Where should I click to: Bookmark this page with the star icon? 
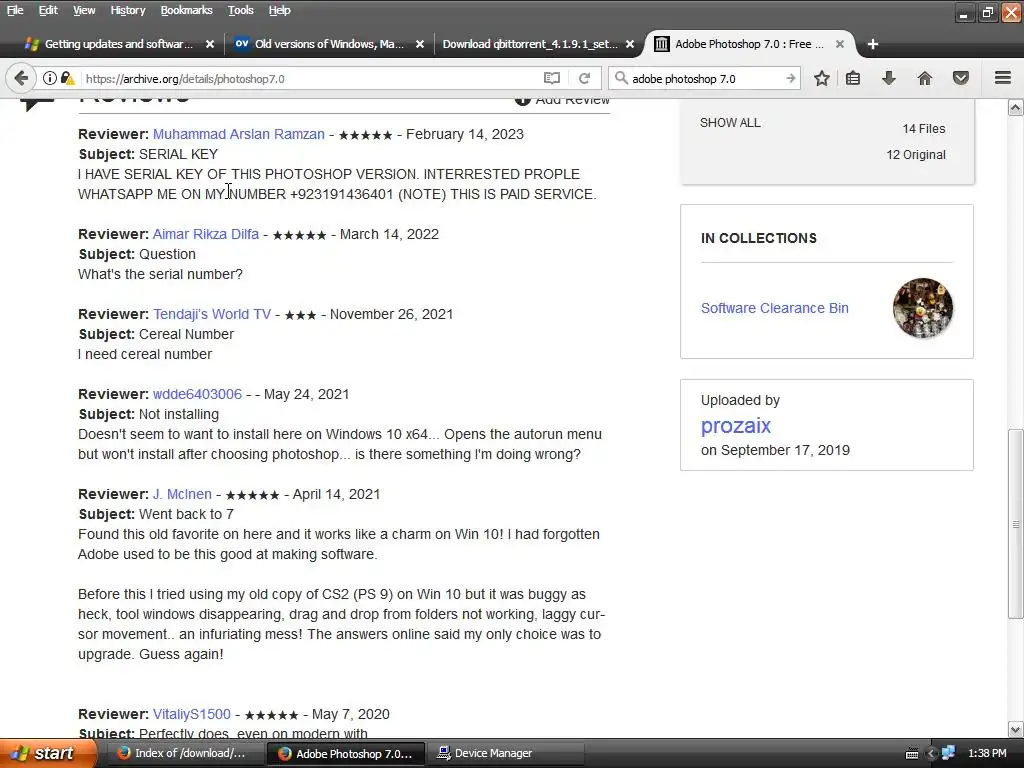(x=822, y=78)
